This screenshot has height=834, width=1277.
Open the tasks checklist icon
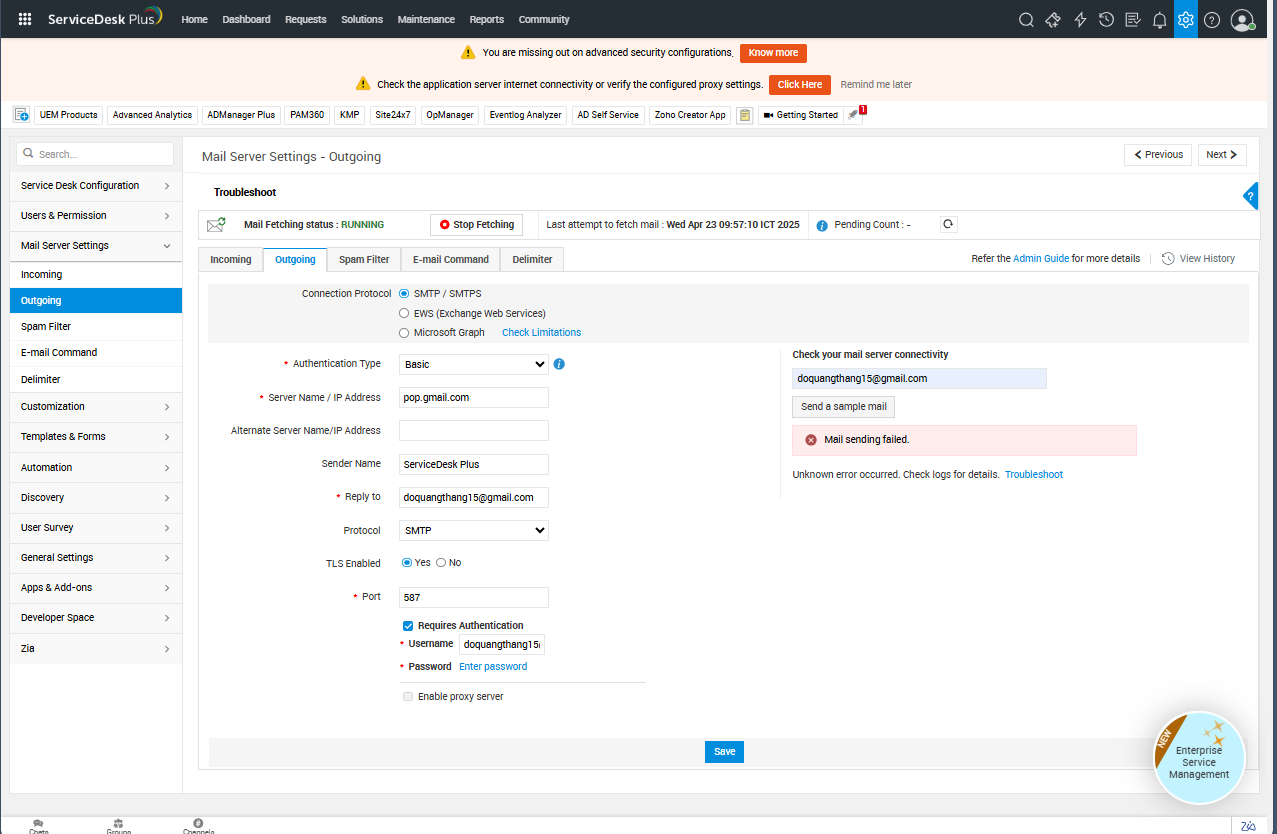pyautogui.click(x=1133, y=19)
